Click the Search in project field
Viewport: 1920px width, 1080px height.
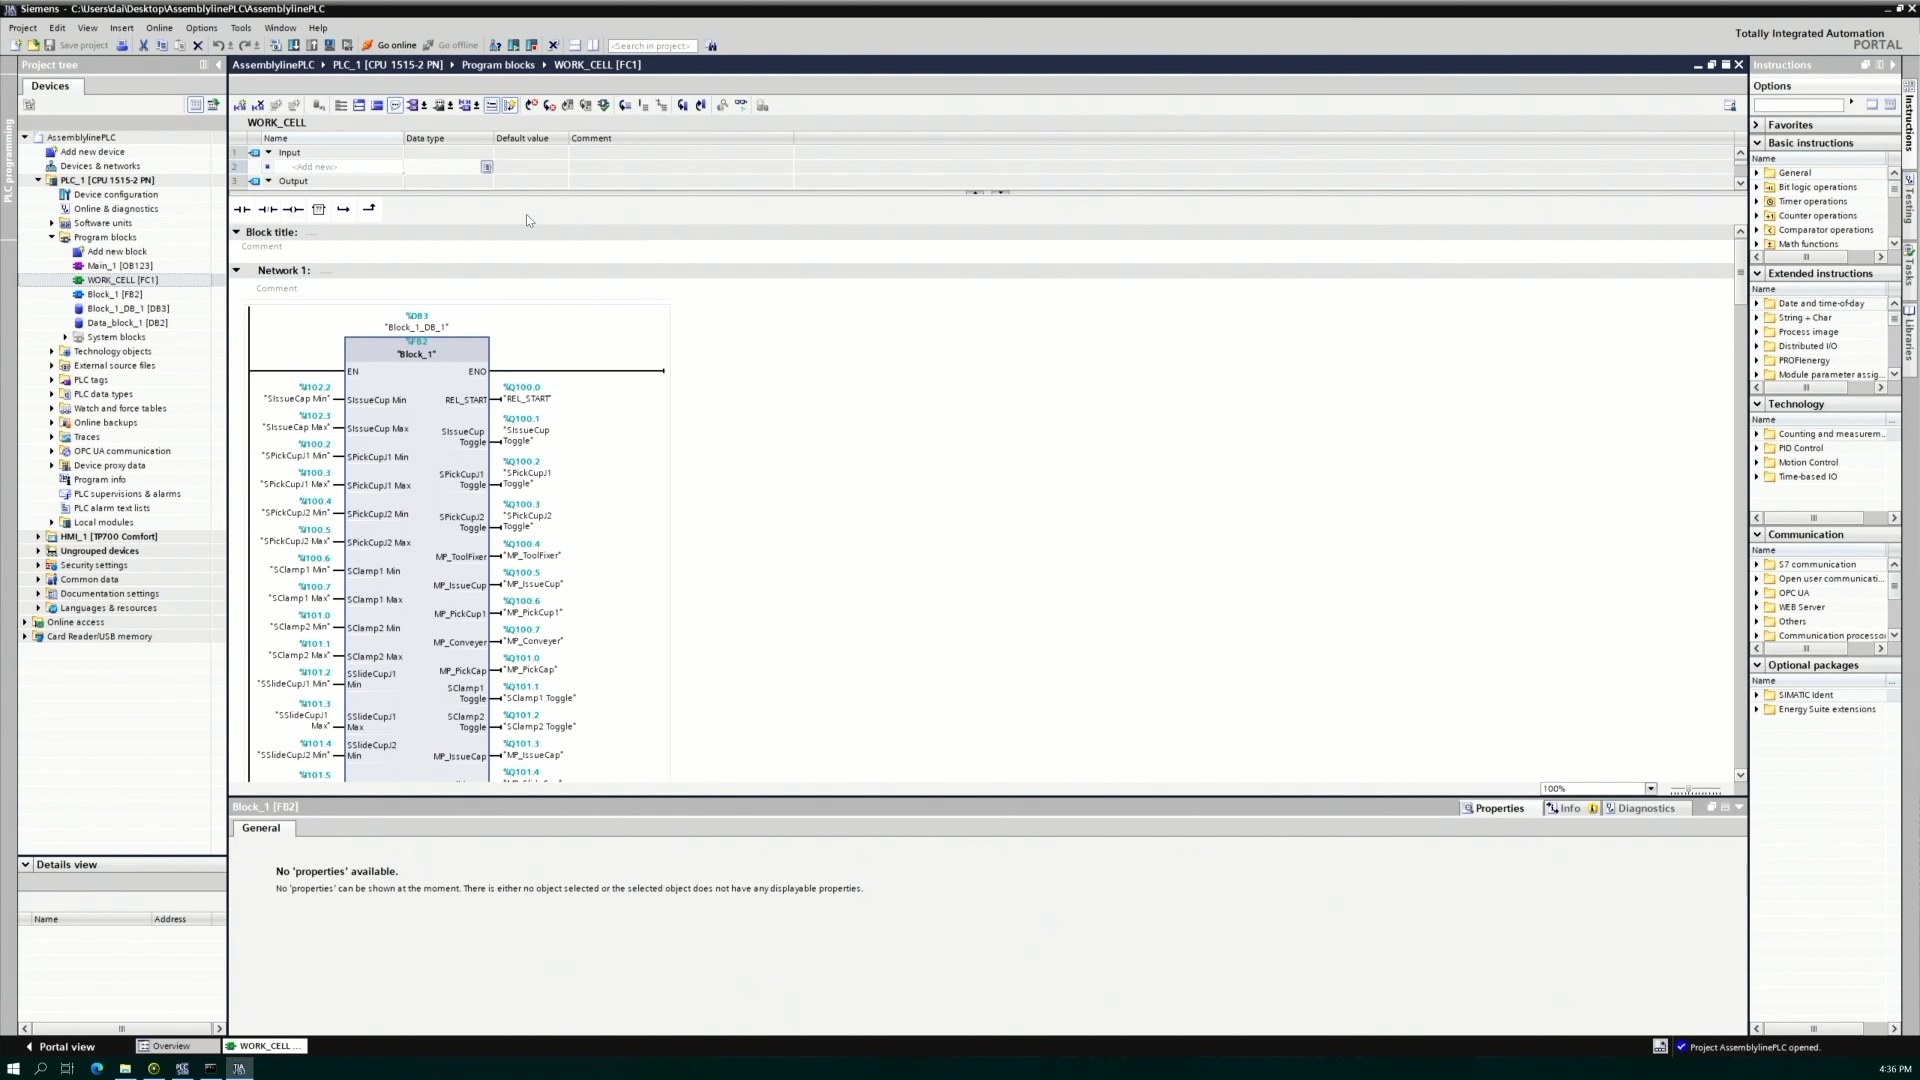pyautogui.click(x=652, y=45)
